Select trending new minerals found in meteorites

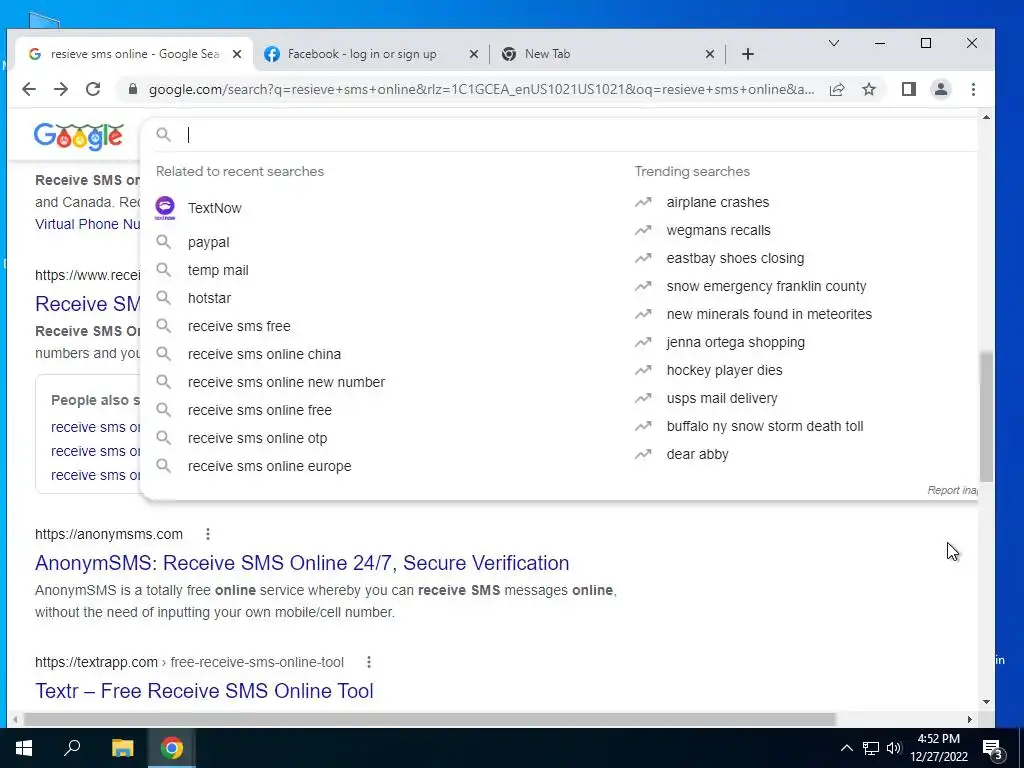pyautogui.click(x=769, y=314)
